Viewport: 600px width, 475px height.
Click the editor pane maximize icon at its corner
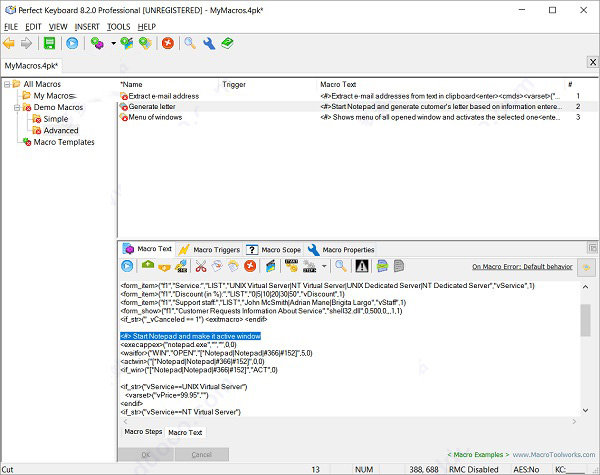coord(592,248)
